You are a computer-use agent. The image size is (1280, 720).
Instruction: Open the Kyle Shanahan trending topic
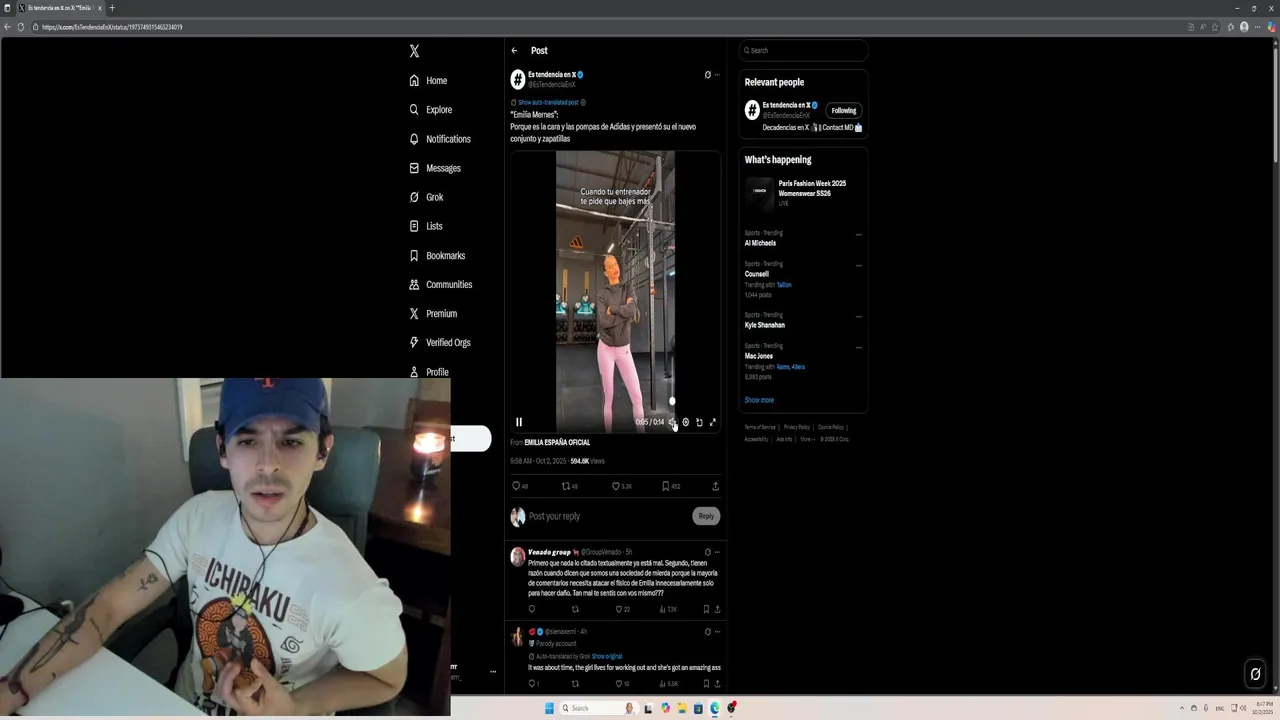(x=765, y=325)
